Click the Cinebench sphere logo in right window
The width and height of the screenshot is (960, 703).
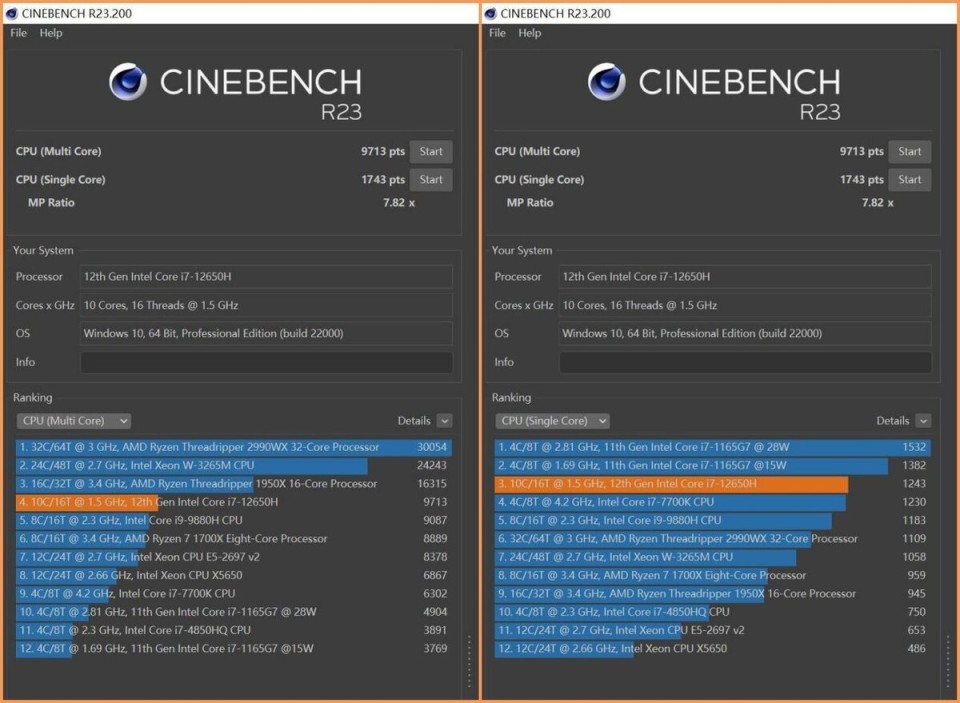607,81
